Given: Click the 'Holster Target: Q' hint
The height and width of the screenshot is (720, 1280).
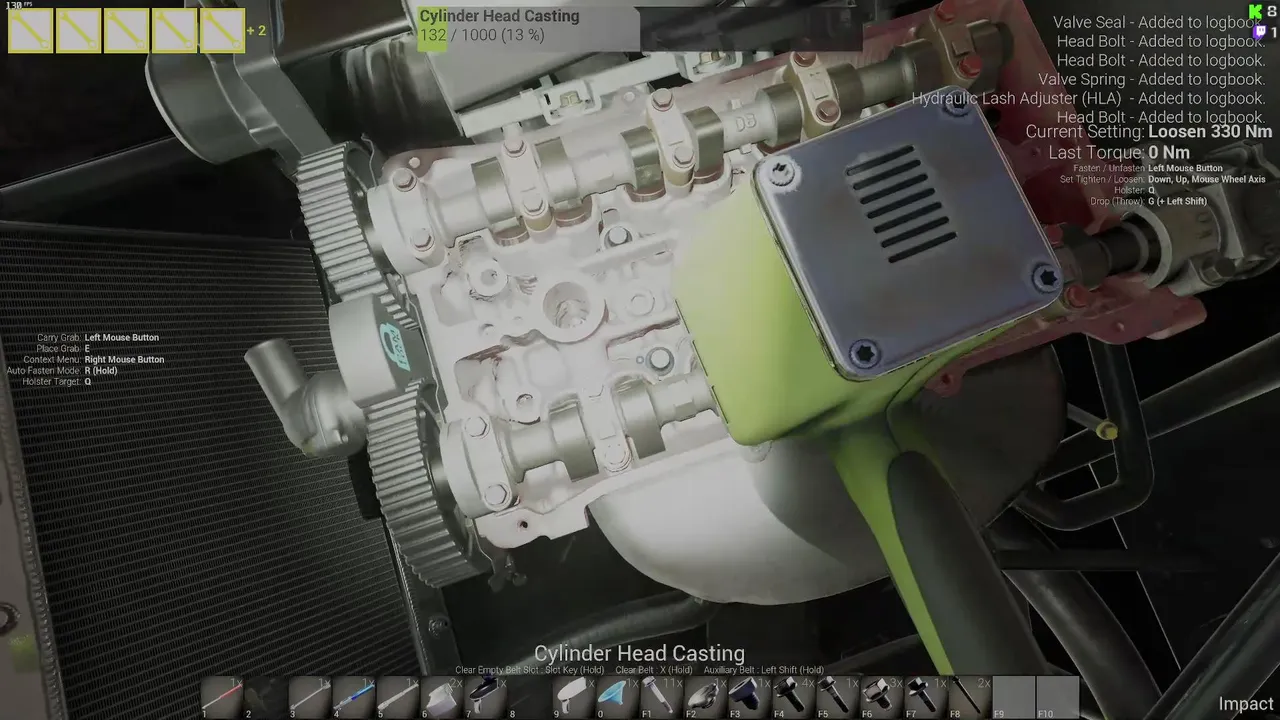Looking at the screenshot, I should click(x=57, y=382).
